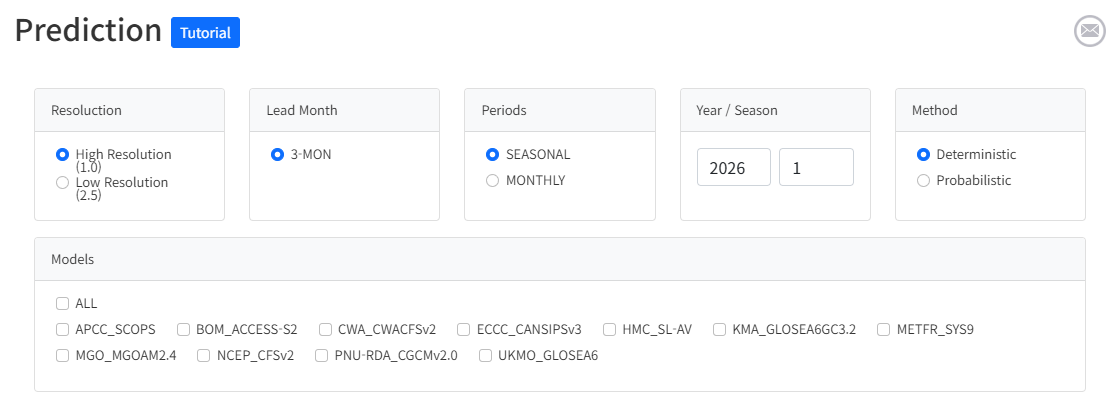Switch method to Probabilistic
This screenshot has width=1116, height=405.
(x=923, y=181)
